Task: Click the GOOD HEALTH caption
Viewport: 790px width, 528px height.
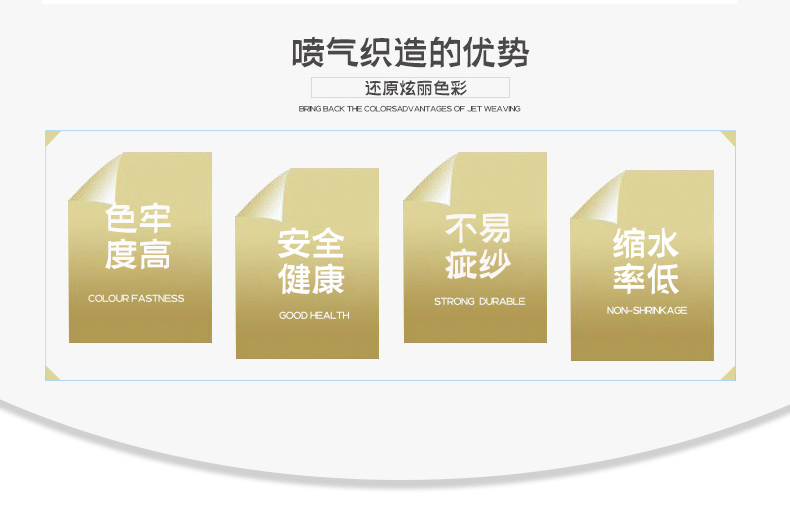Action: point(314,315)
